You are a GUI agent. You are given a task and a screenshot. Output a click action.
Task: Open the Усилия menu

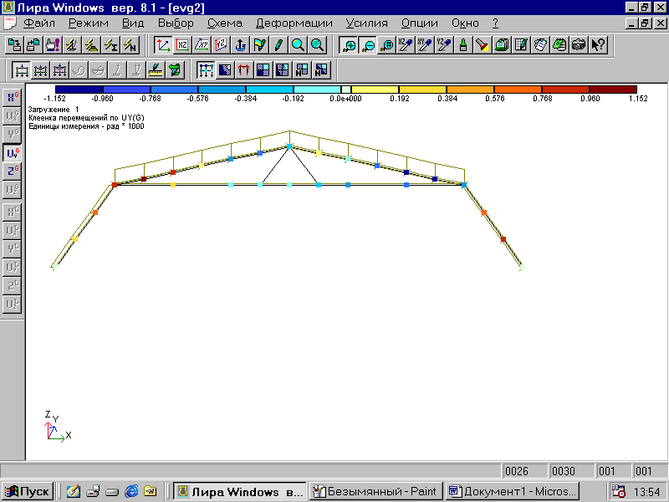pyautogui.click(x=366, y=23)
